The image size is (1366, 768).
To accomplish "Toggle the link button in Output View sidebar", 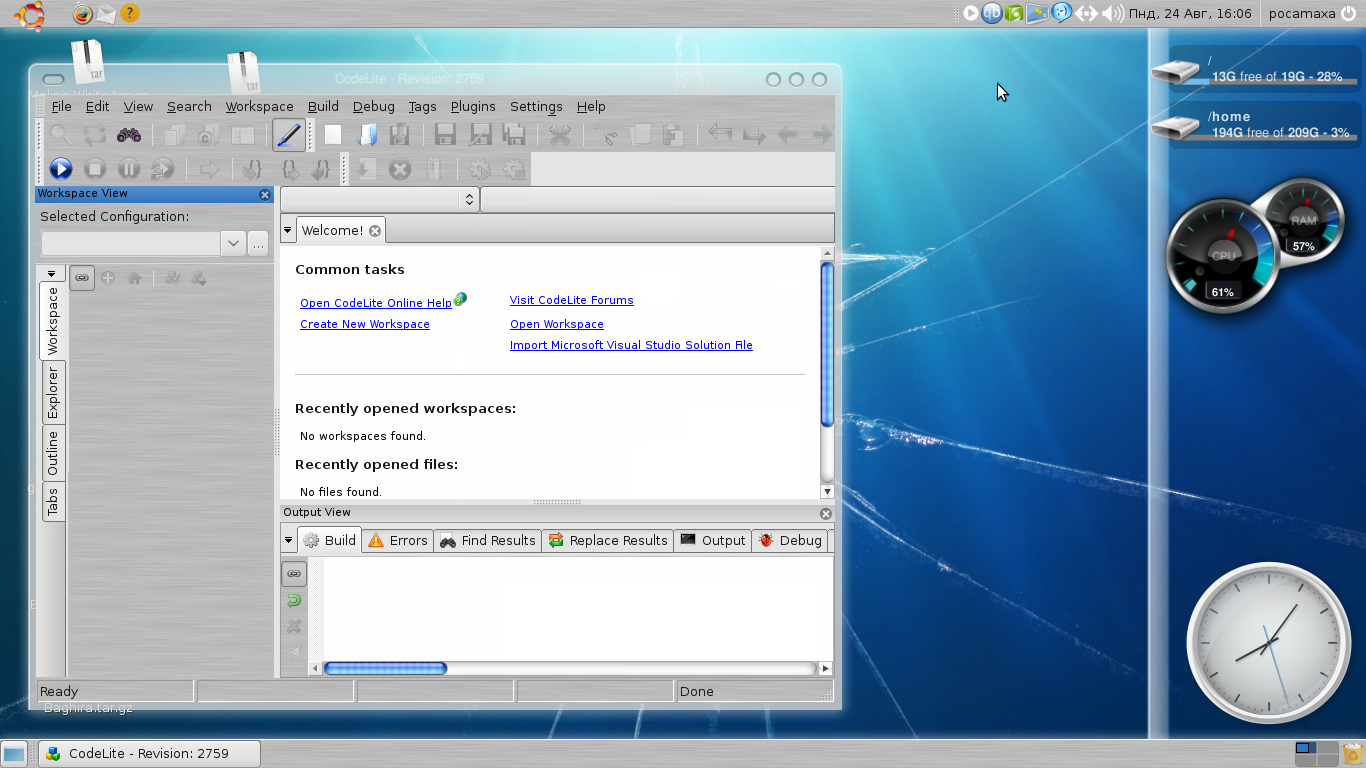I will 294,574.
